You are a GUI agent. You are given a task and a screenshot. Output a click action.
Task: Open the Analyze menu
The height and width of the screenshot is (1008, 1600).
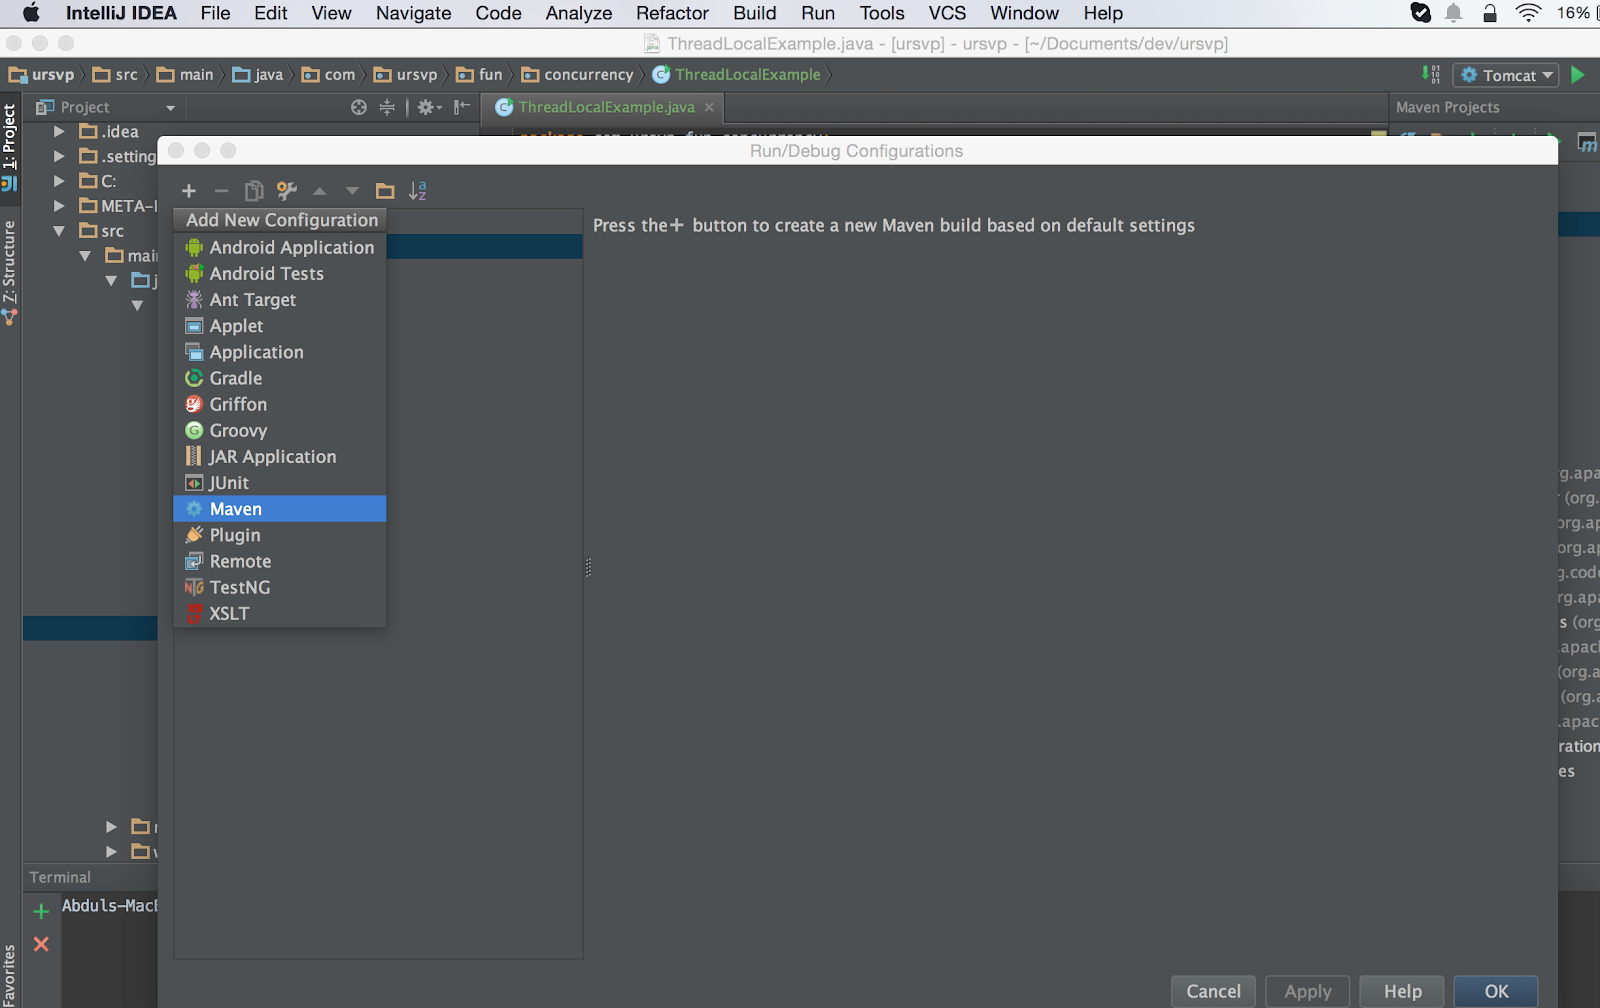pyautogui.click(x=579, y=13)
